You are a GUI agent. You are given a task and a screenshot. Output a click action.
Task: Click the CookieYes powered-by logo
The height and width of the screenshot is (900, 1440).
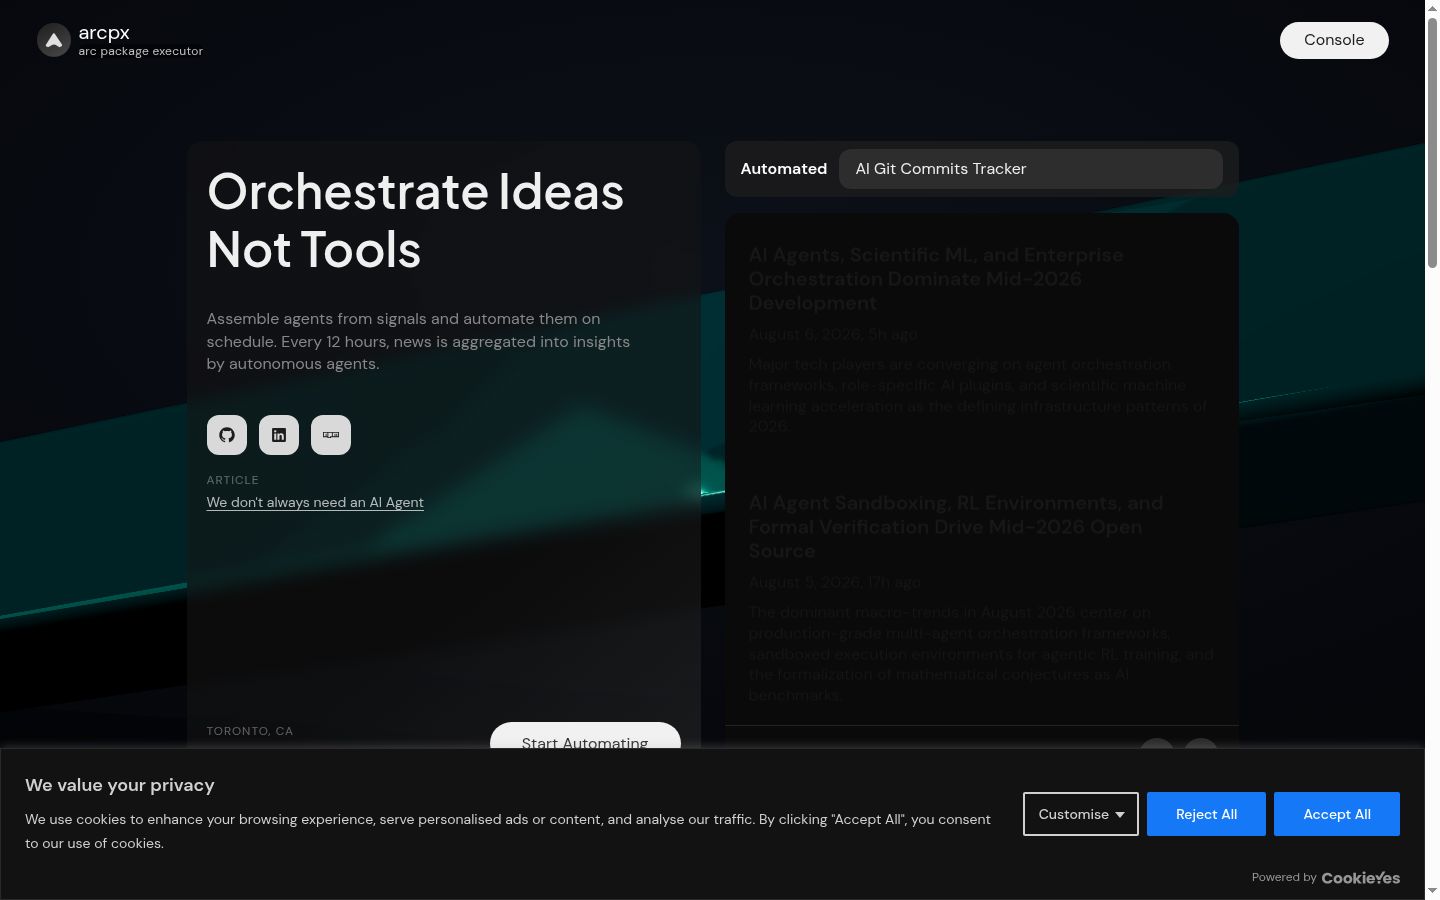(x=1361, y=878)
